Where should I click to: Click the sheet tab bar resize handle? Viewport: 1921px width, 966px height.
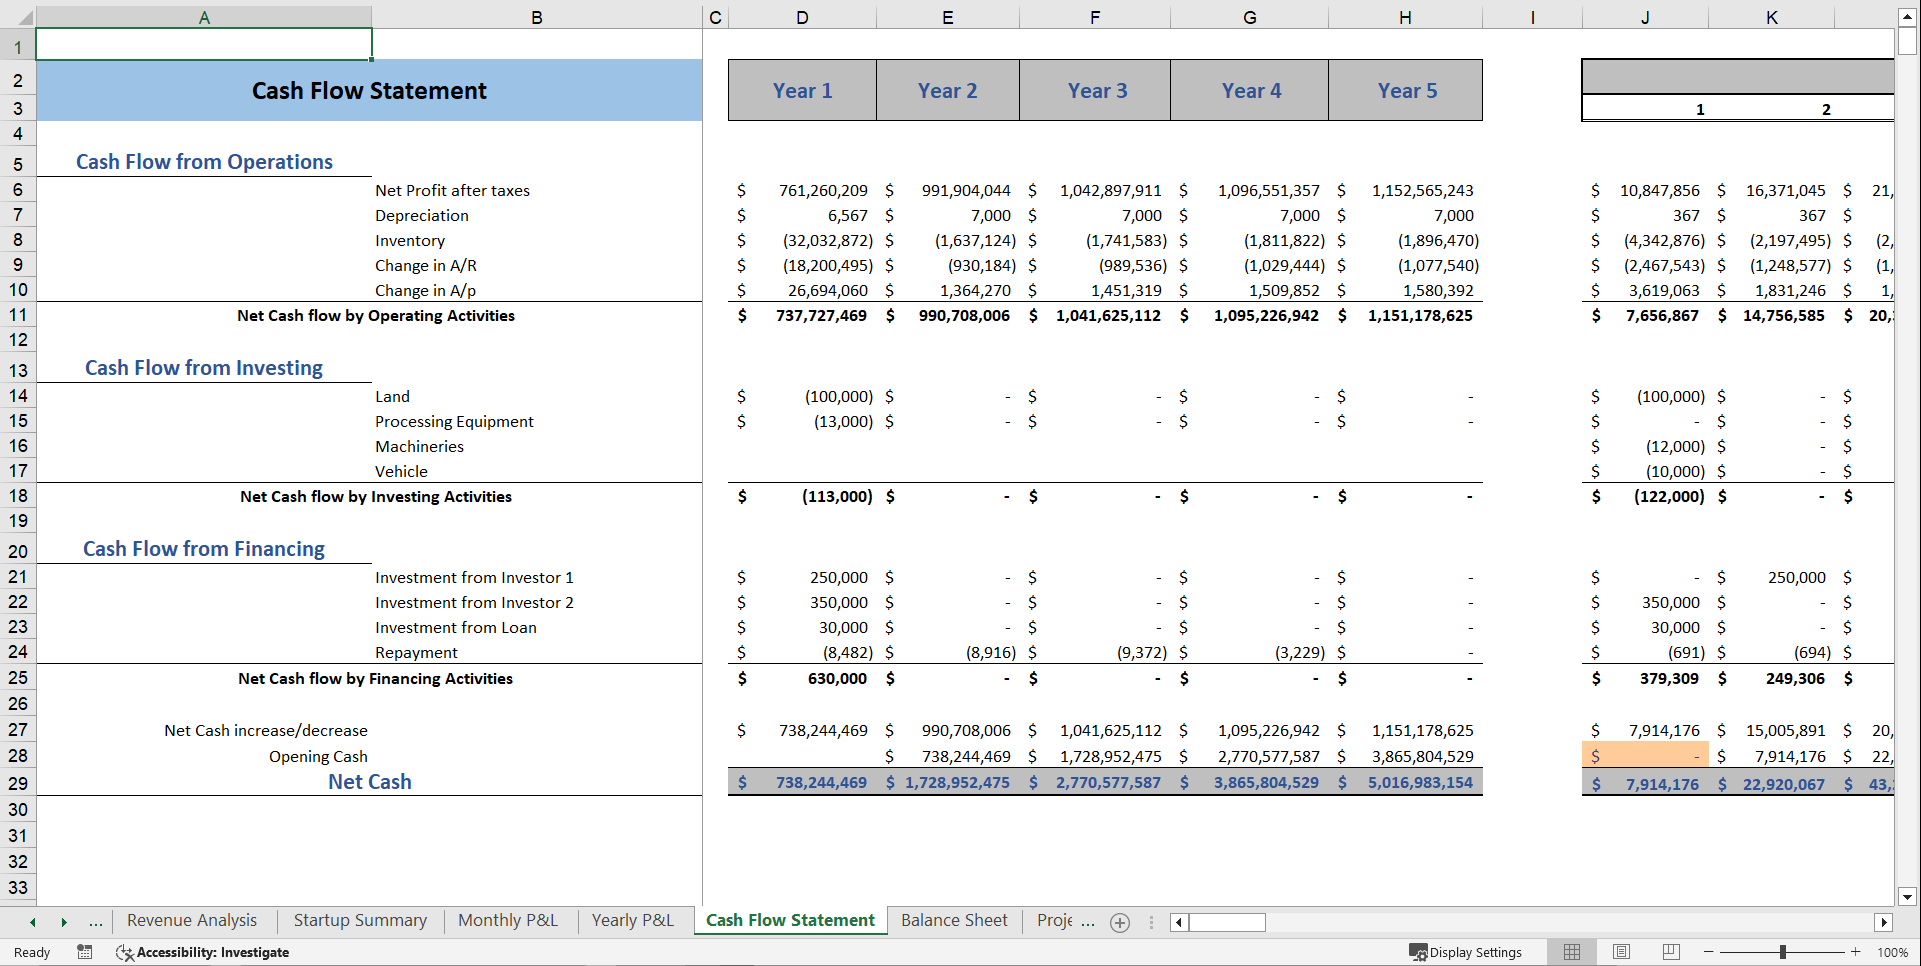pos(1151,922)
